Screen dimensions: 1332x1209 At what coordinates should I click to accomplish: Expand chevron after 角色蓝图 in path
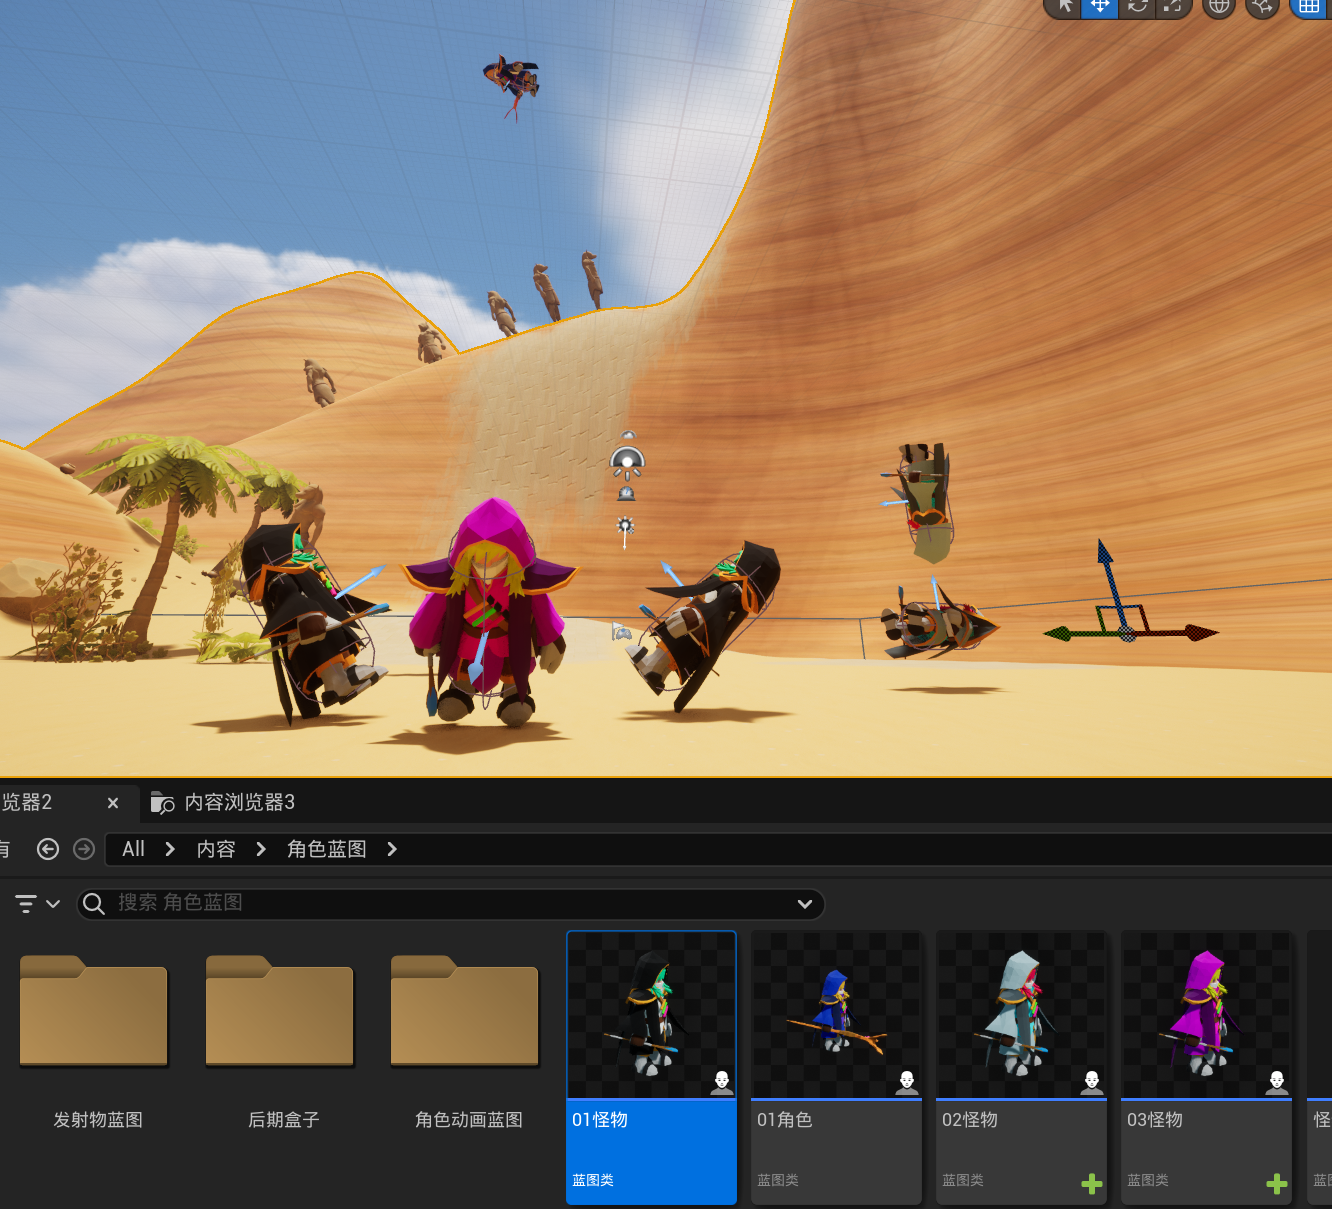tap(392, 849)
